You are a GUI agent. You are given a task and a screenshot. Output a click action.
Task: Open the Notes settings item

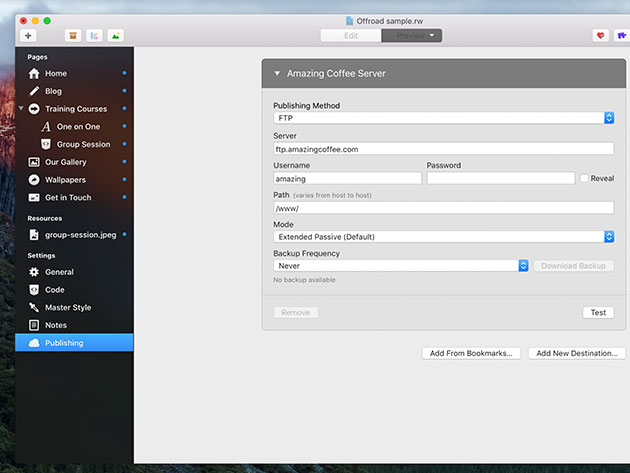74,325
